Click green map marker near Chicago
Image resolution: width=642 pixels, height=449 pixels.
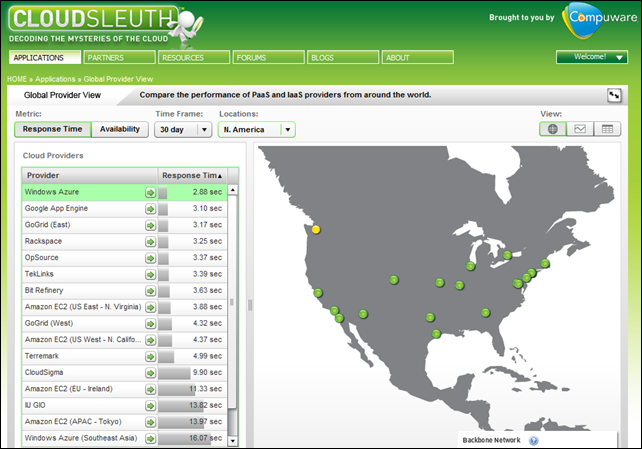point(470,266)
